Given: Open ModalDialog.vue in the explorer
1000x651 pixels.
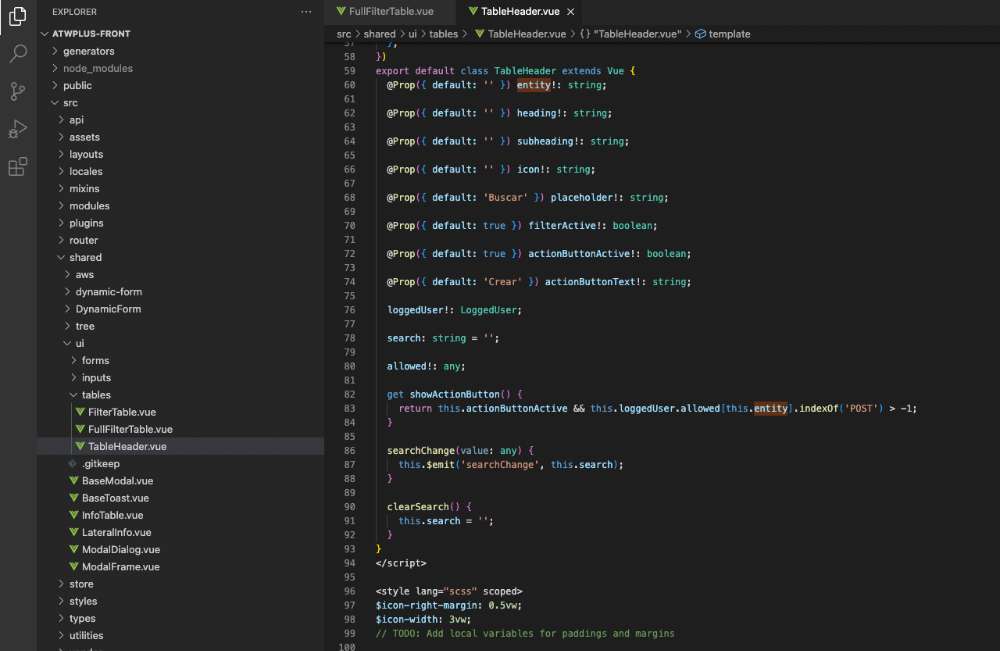Looking at the screenshot, I should coord(120,550).
